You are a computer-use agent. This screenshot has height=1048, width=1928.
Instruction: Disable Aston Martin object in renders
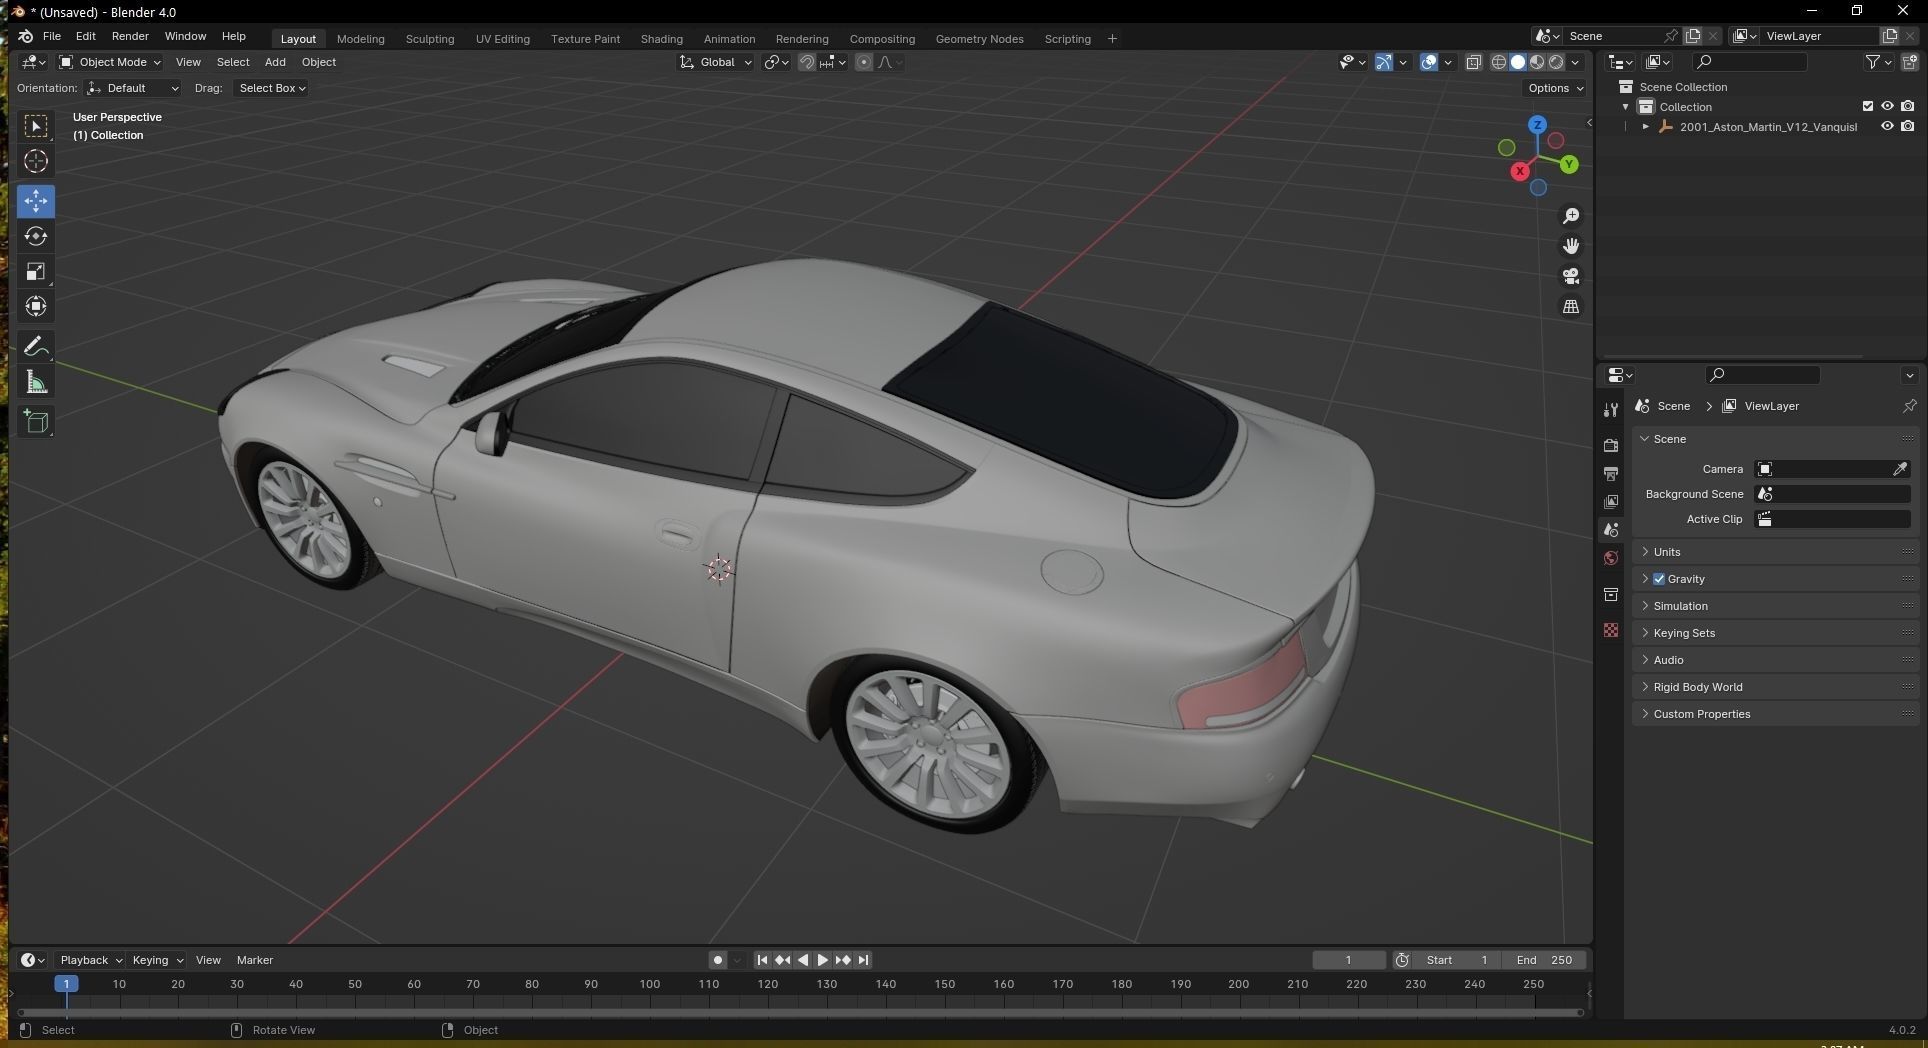tap(1908, 126)
